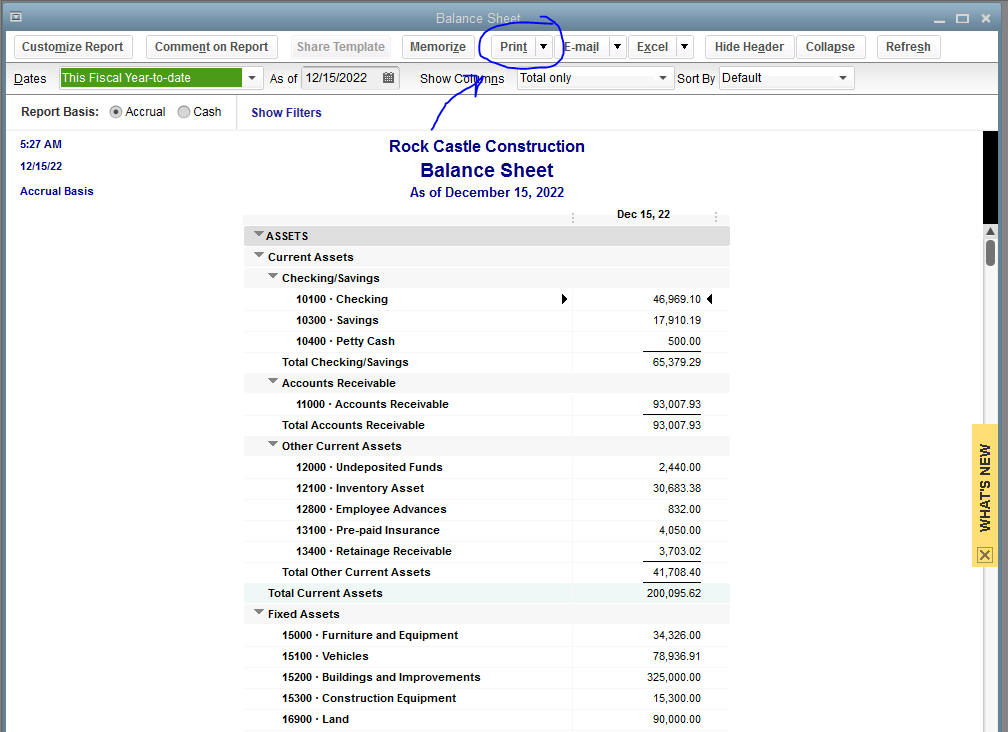Refresh the report

[908, 47]
